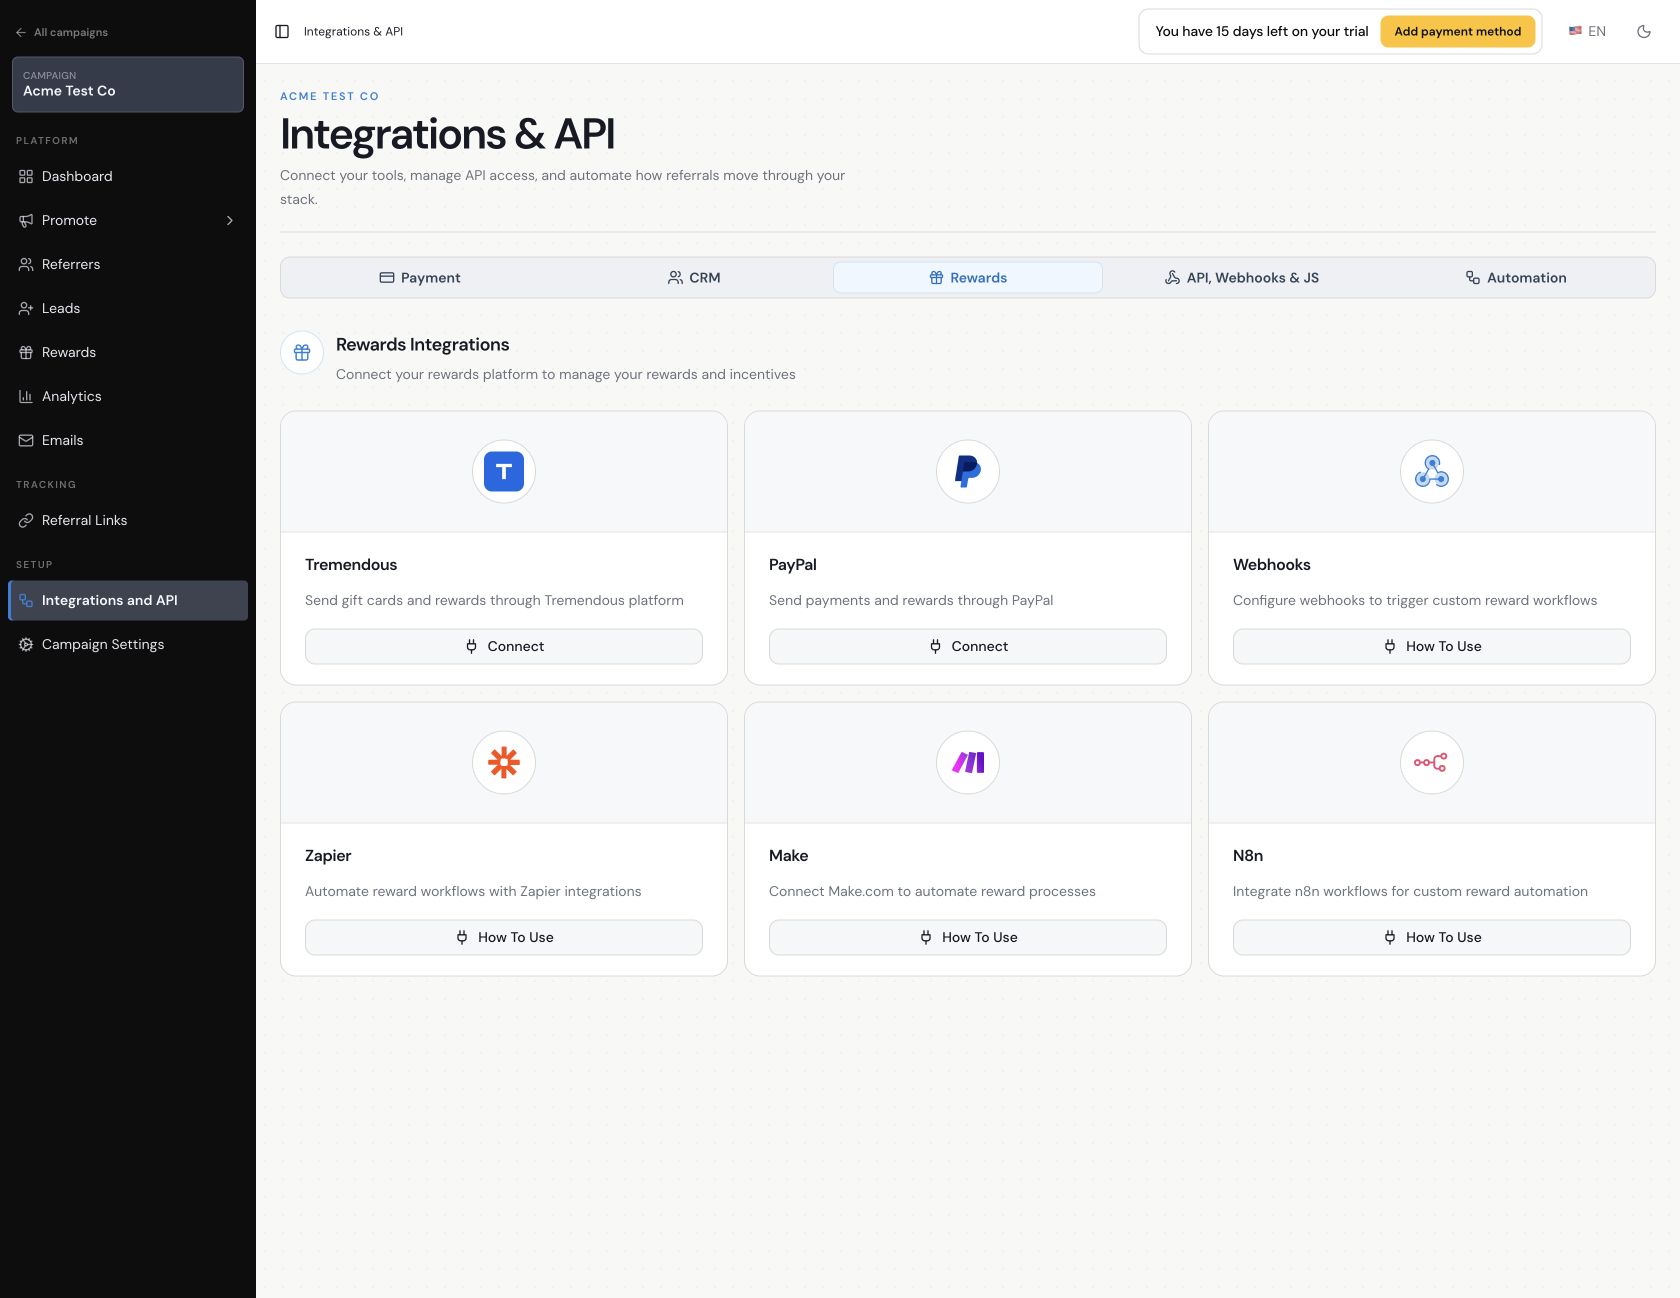Click the Analytics chart icon
The image size is (1680, 1298).
tap(26, 396)
